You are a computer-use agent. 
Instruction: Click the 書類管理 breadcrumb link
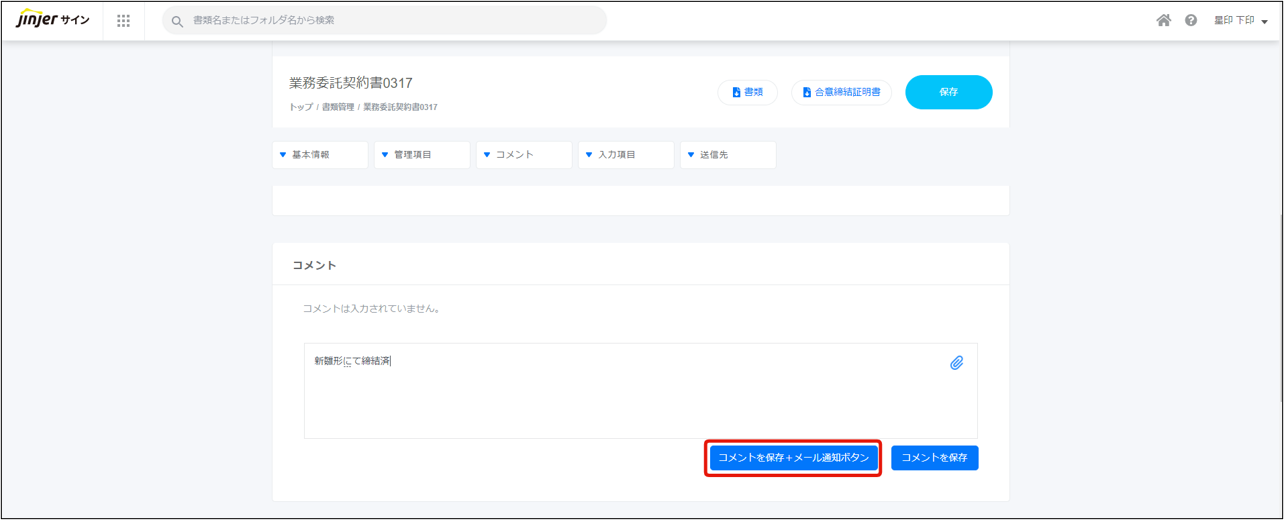point(338,107)
